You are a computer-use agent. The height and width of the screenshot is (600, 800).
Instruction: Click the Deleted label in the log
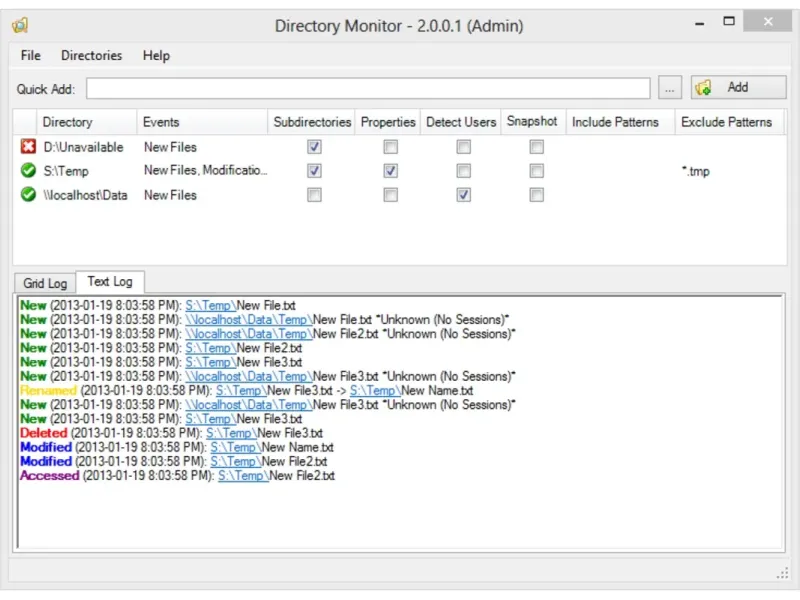click(43, 433)
